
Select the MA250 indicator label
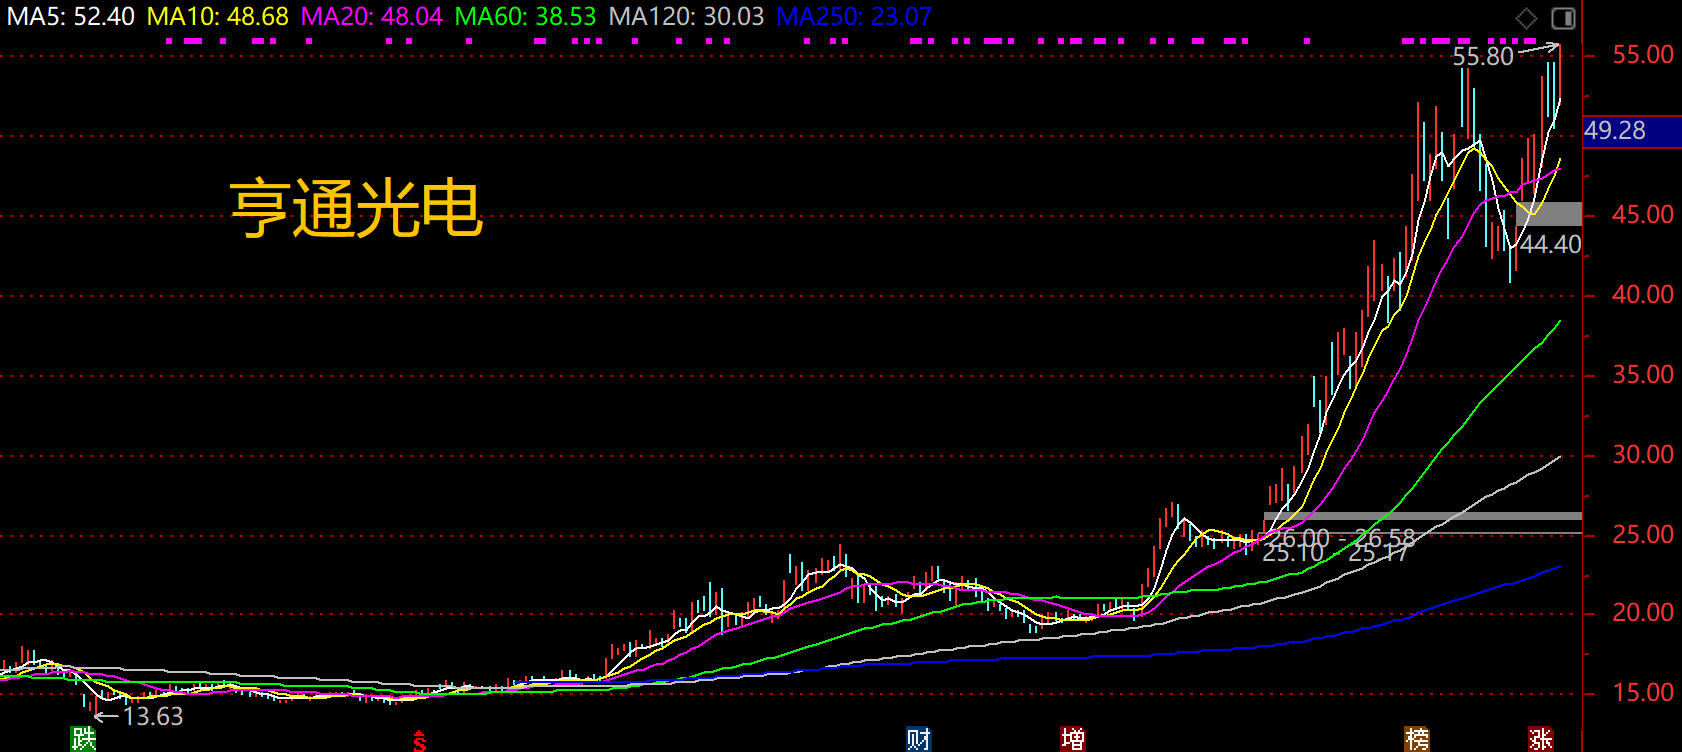coord(853,17)
